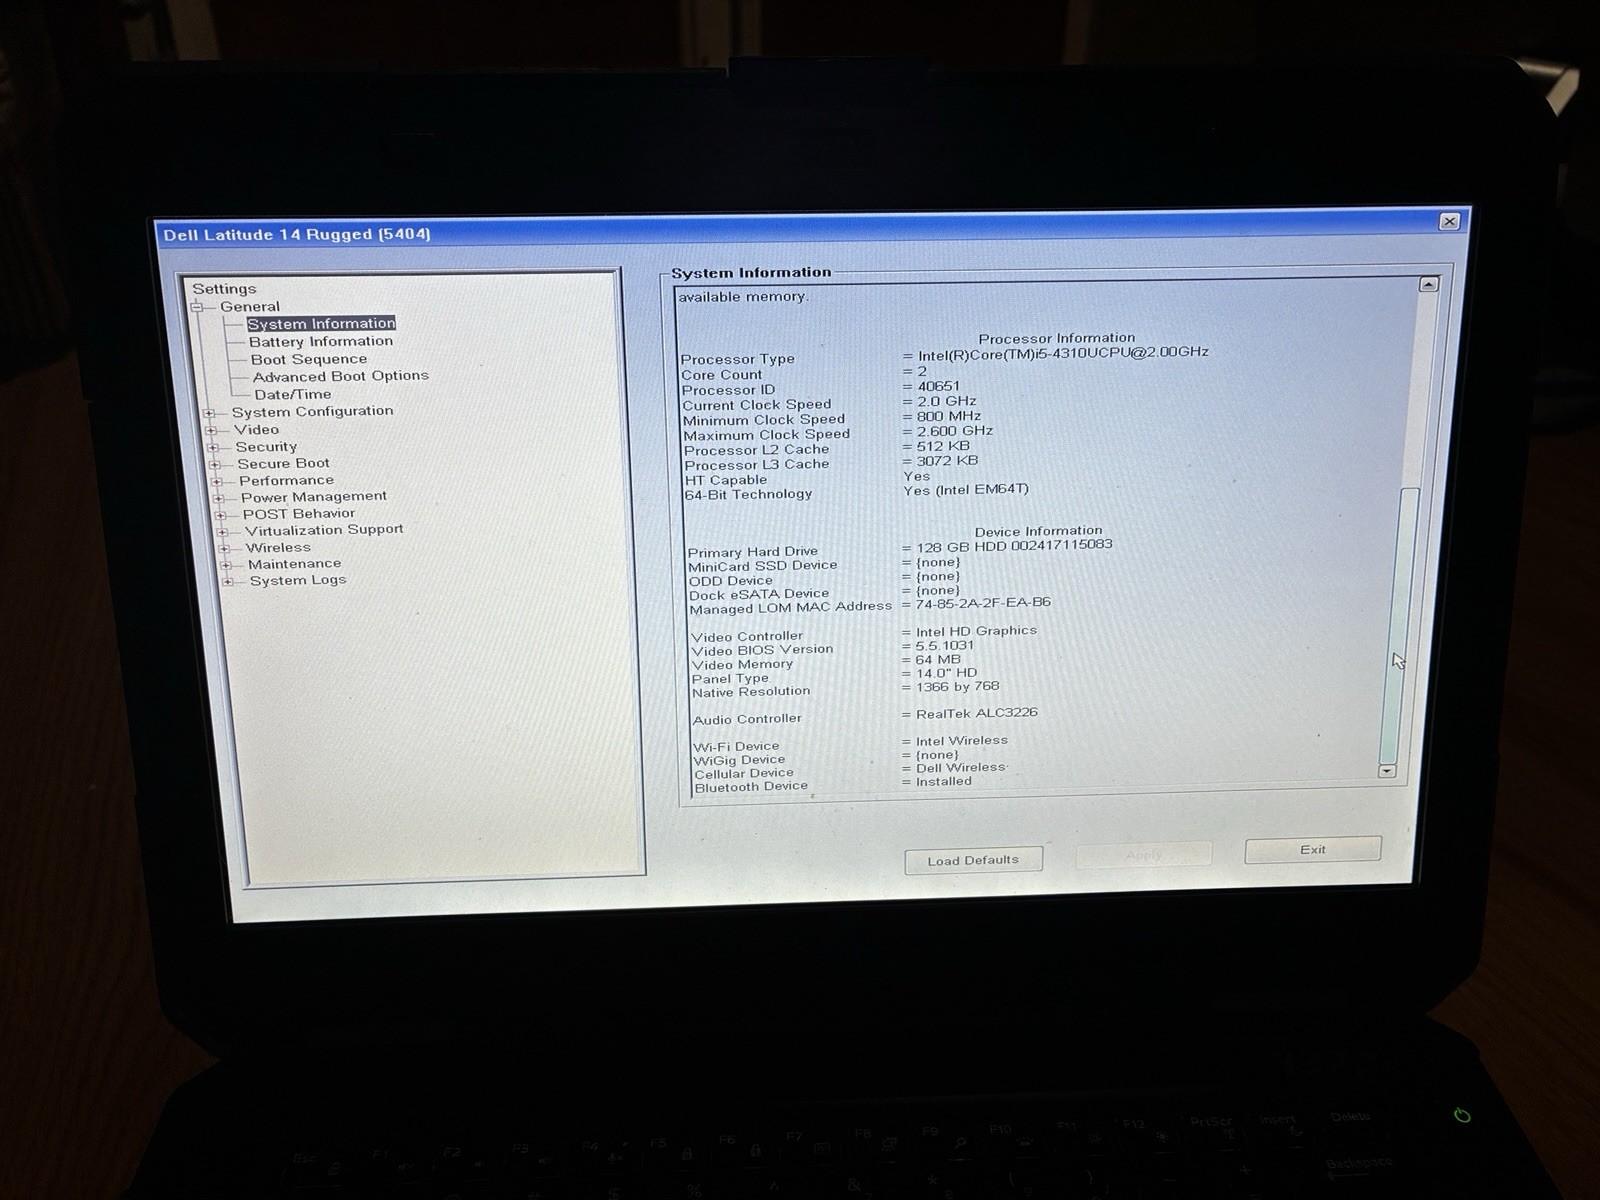Image resolution: width=1600 pixels, height=1200 pixels.
Task: Click the Primary Hard Drive value
Action: [x=1014, y=546]
